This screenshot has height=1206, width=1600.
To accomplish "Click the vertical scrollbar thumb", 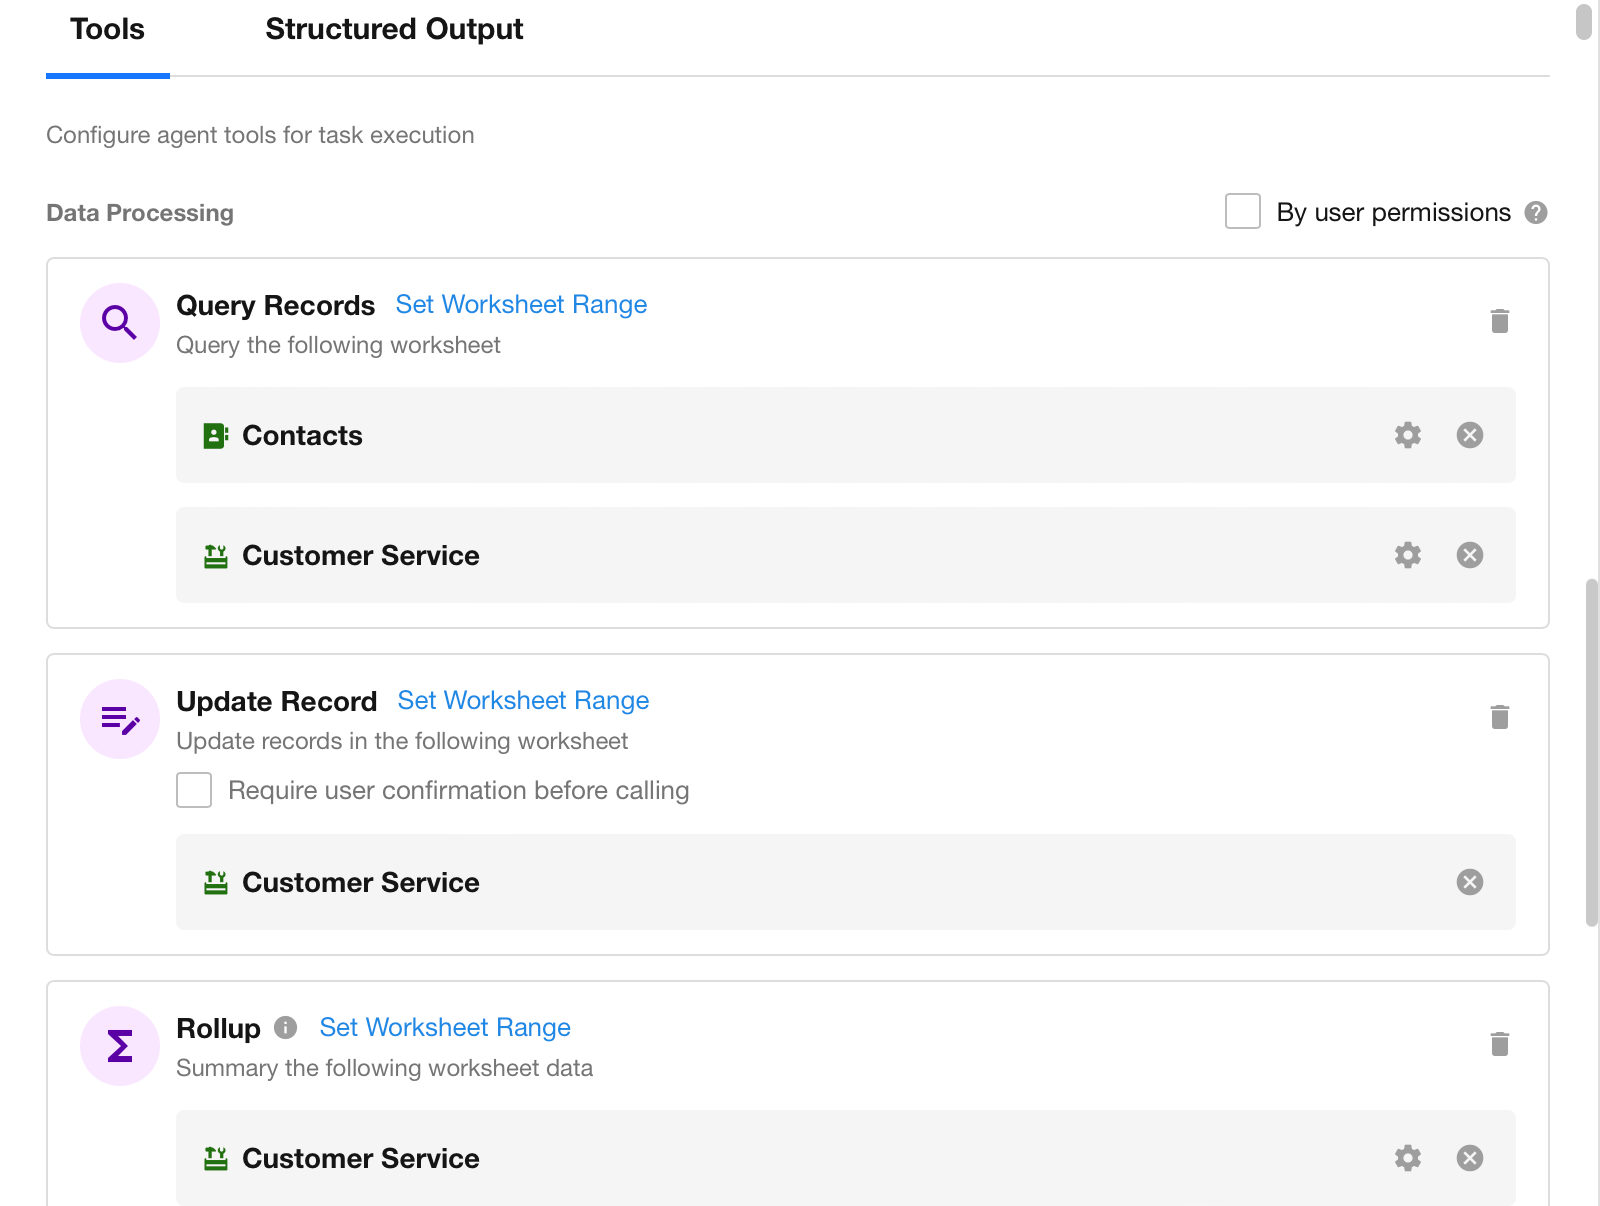I will pos(1591,750).
